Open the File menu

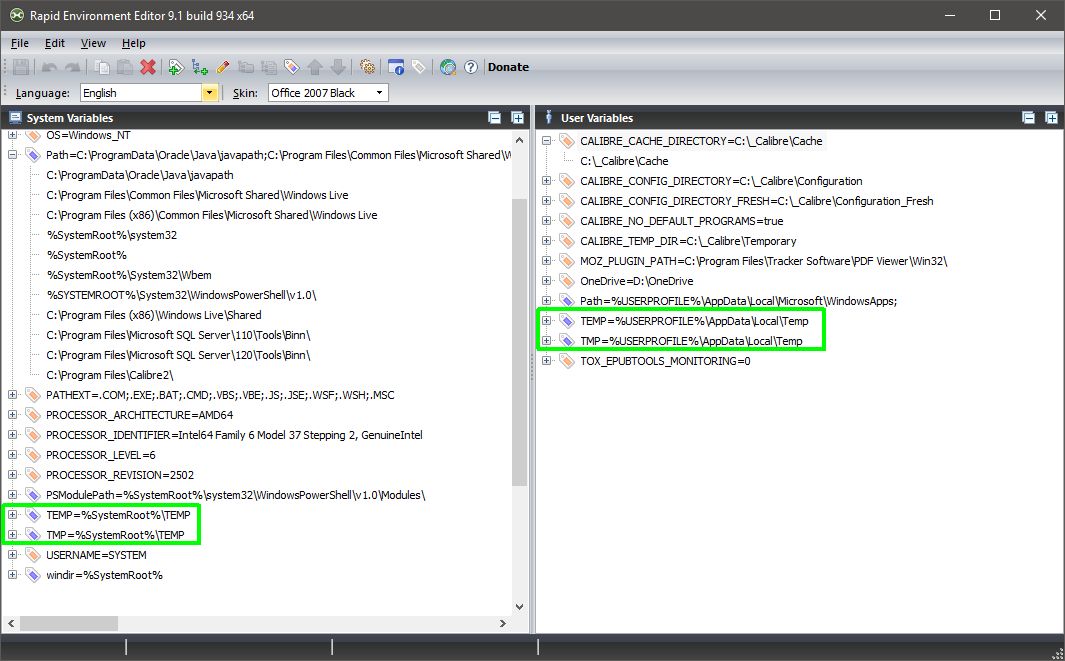(x=20, y=43)
